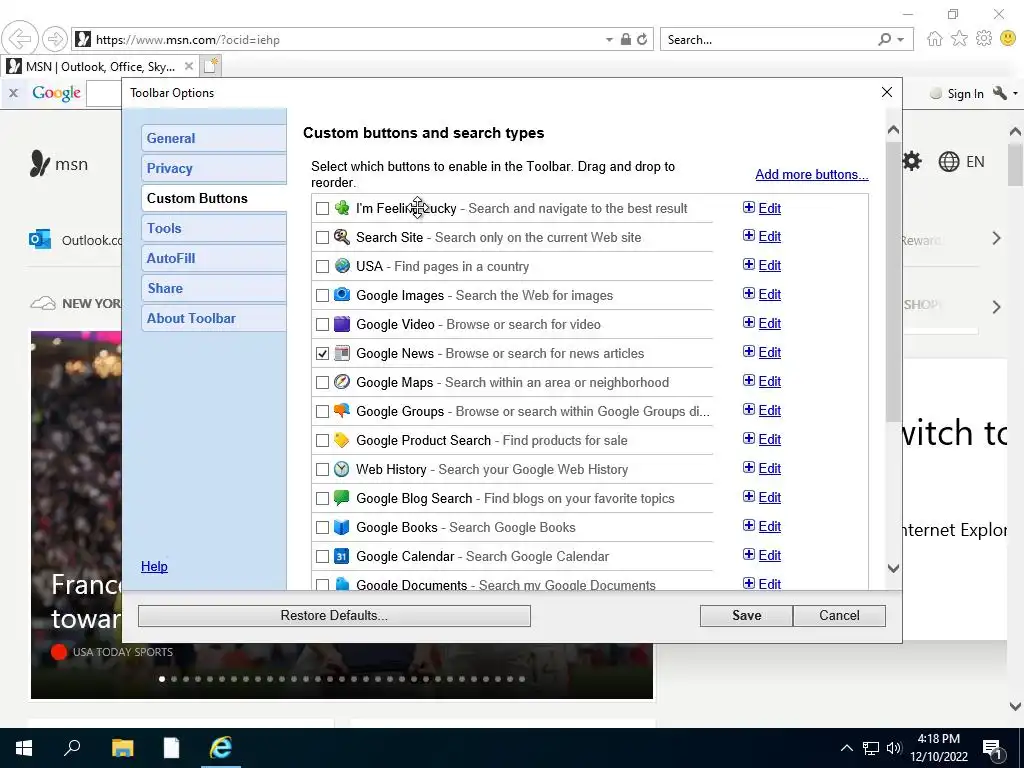1024x768 pixels.
Task: Click the Google Blog Search speech bubble icon
Action: point(342,498)
